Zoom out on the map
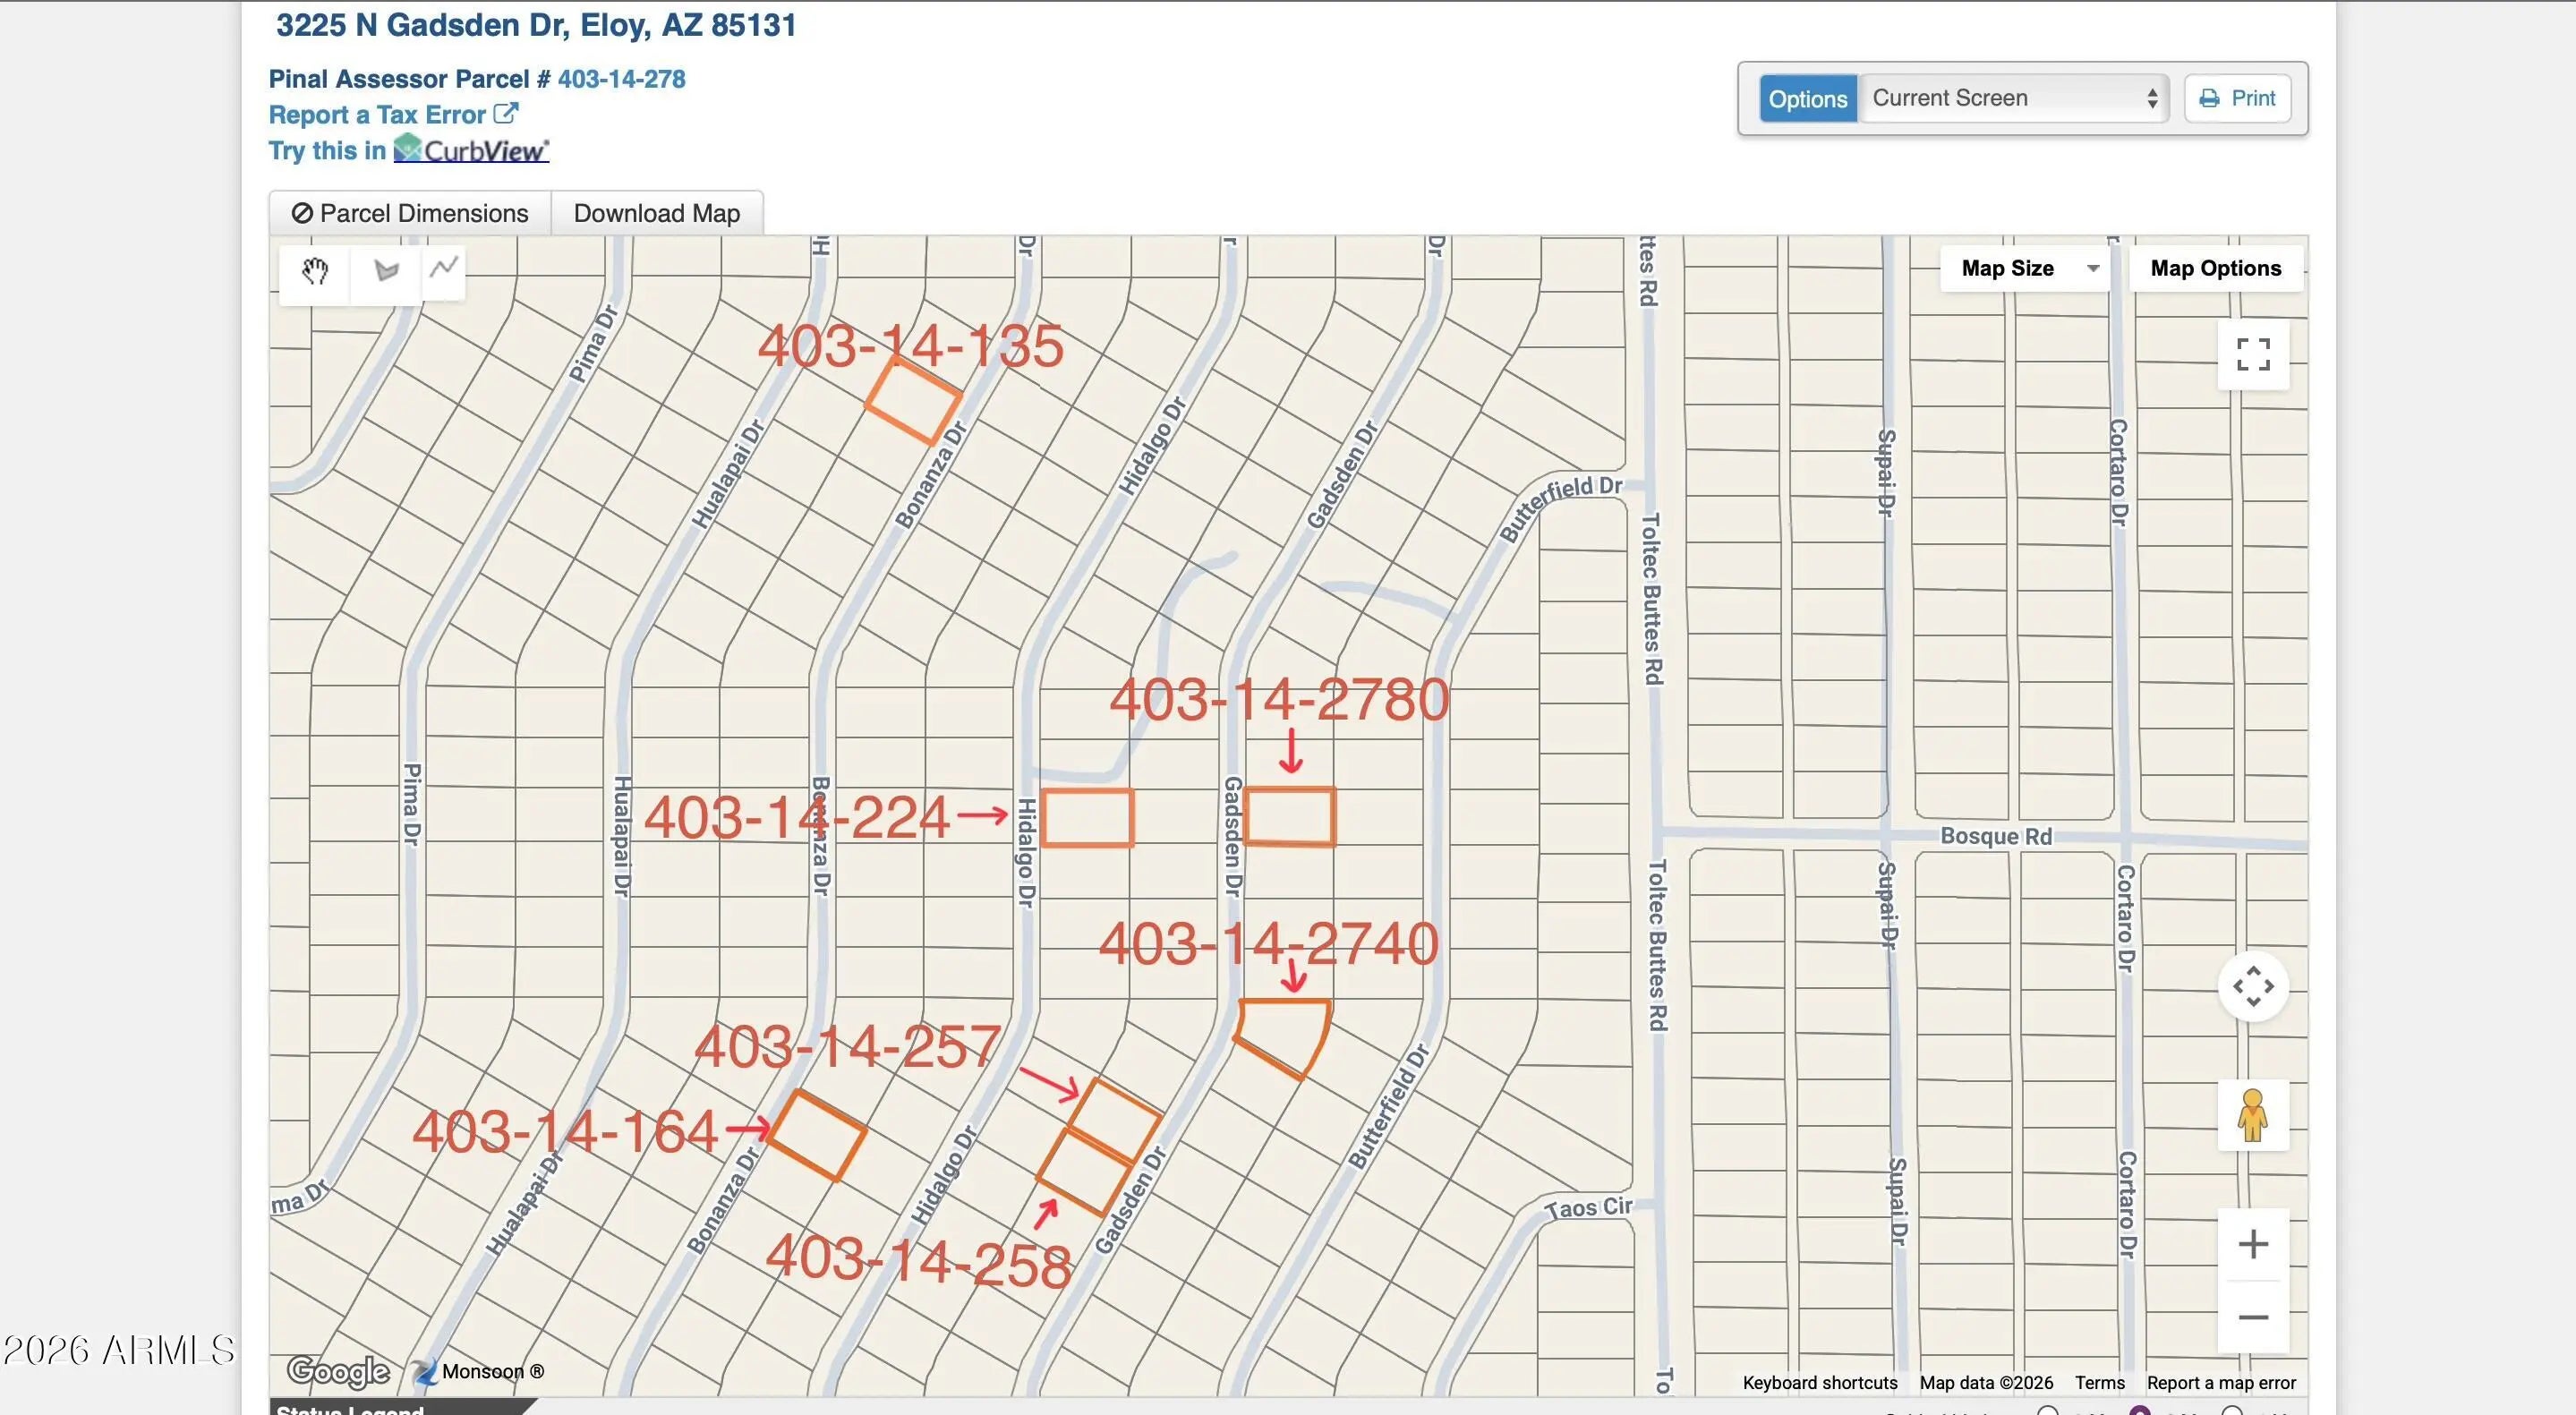2576x1415 pixels. [2252, 1317]
